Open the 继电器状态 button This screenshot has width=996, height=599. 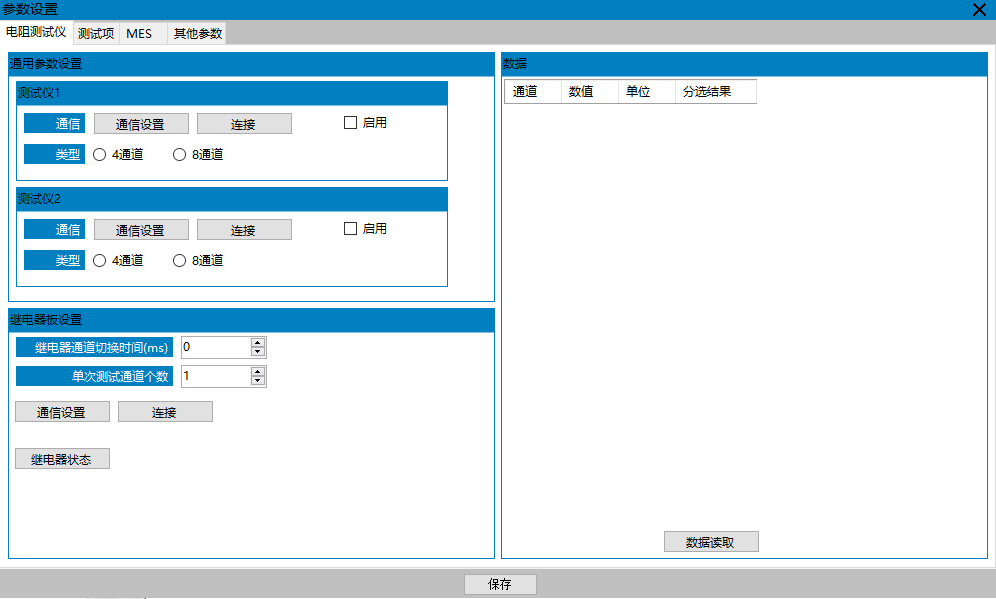(x=62, y=459)
